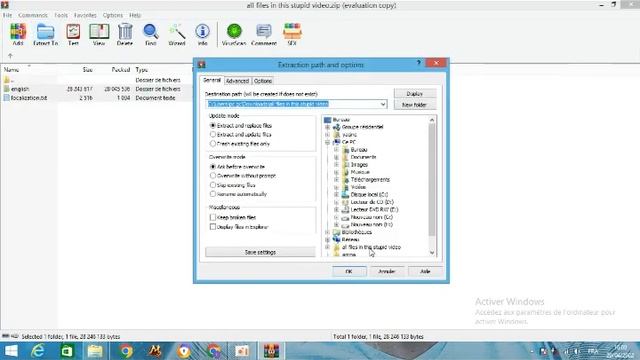Open the Tools menu

click(61, 15)
